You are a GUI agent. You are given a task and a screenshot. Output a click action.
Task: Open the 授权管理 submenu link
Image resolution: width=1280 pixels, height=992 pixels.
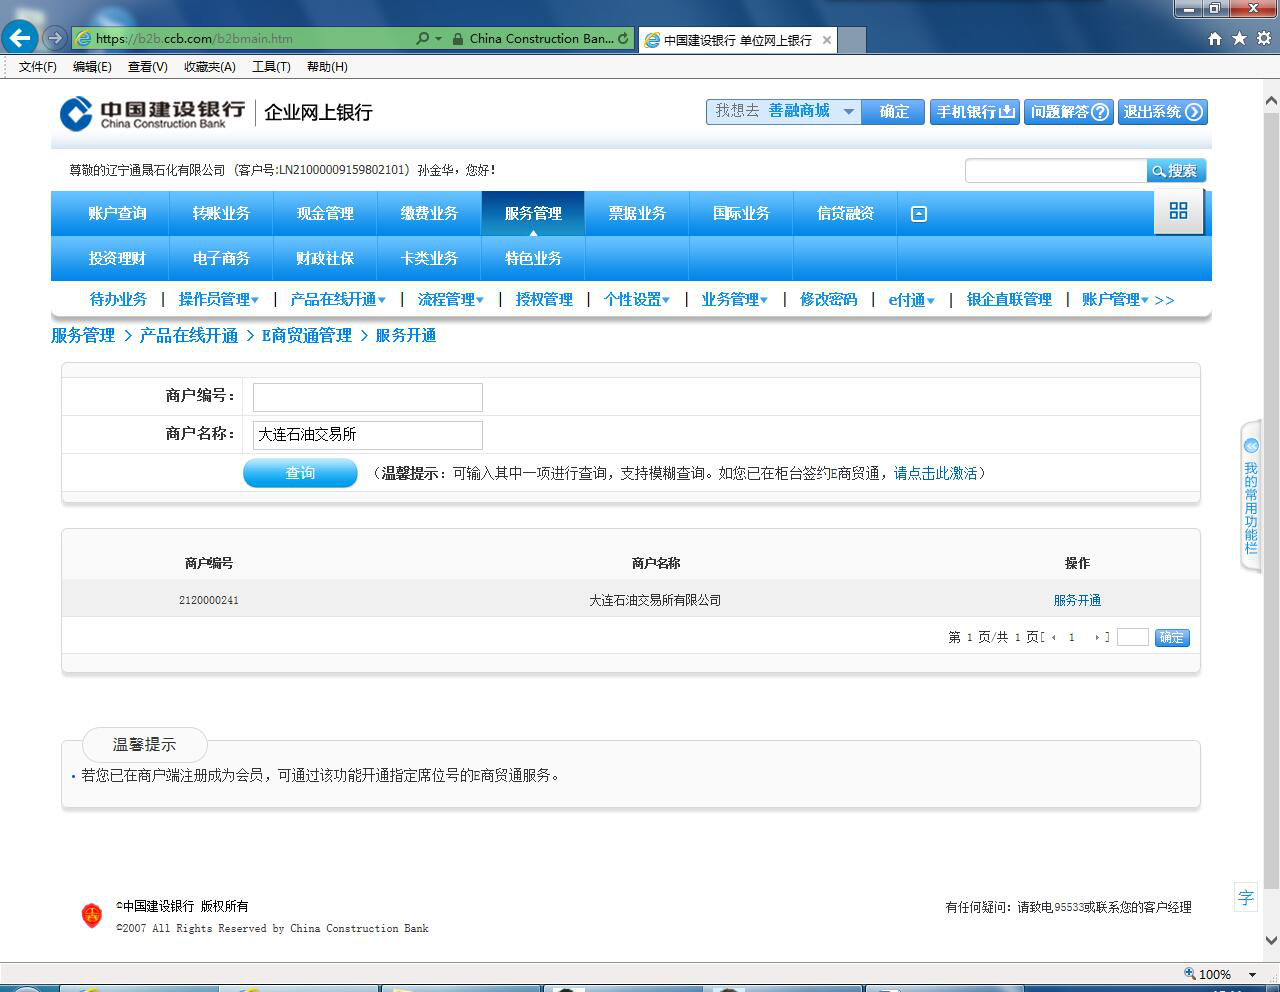click(x=544, y=300)
